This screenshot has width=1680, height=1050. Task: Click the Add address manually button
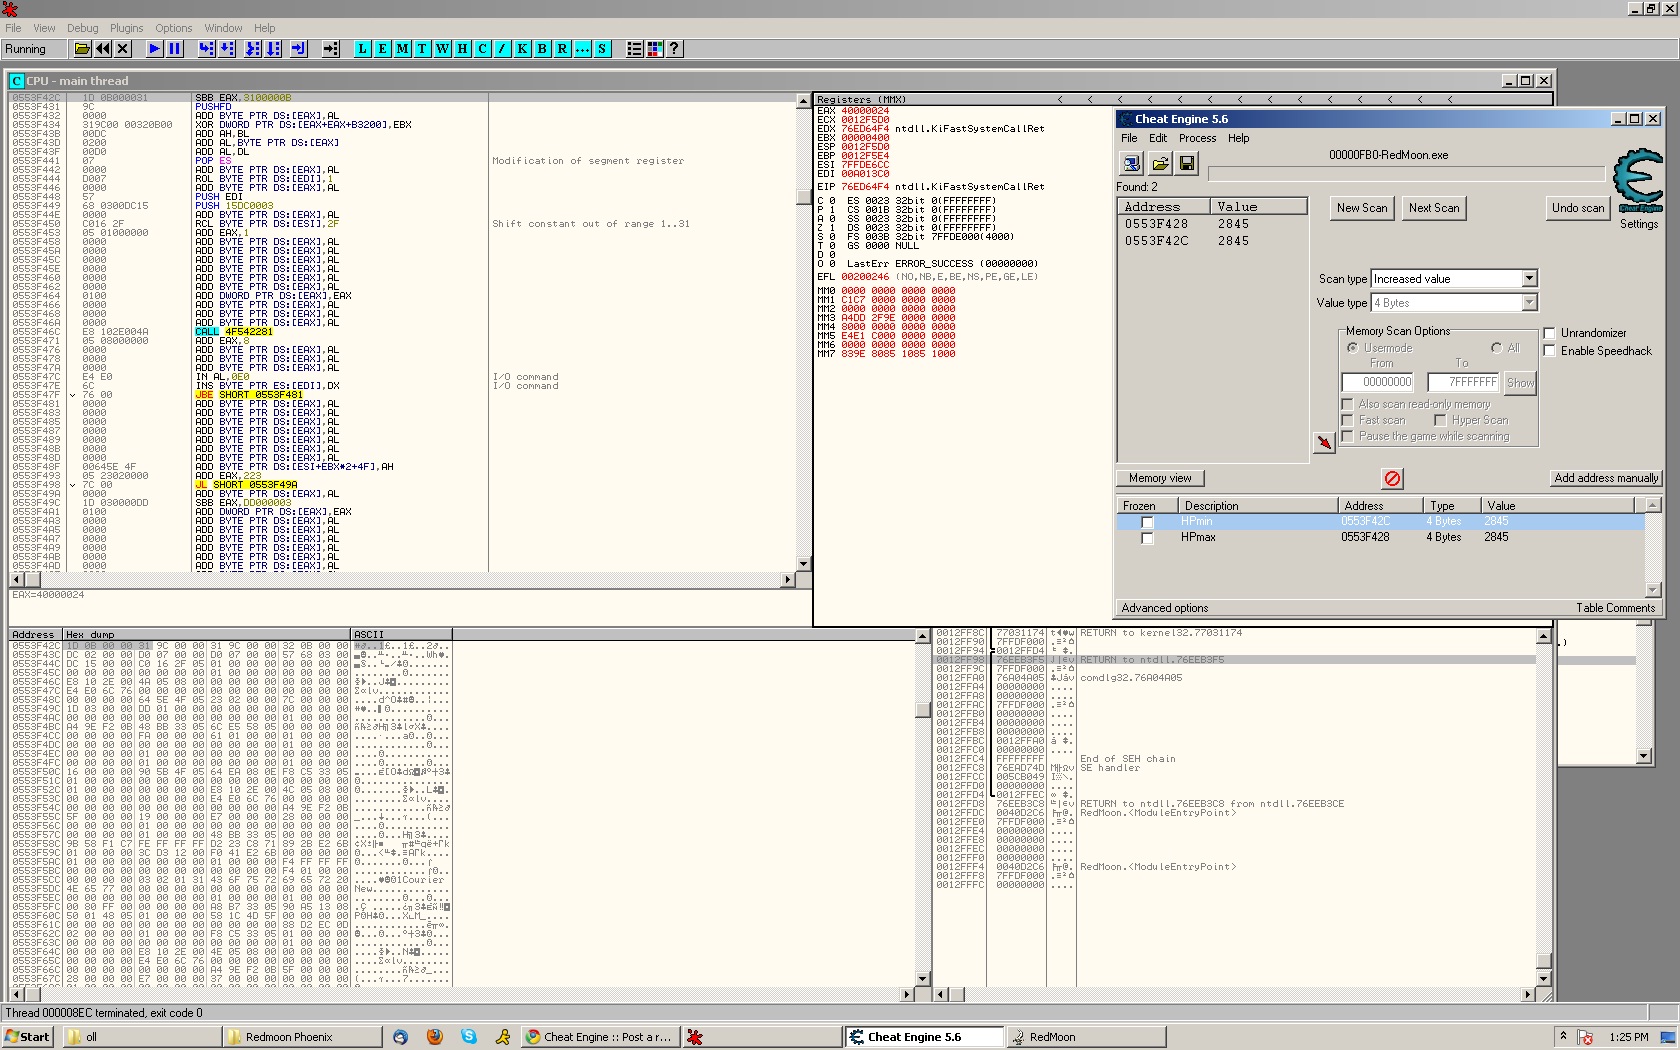point(1605,478)
